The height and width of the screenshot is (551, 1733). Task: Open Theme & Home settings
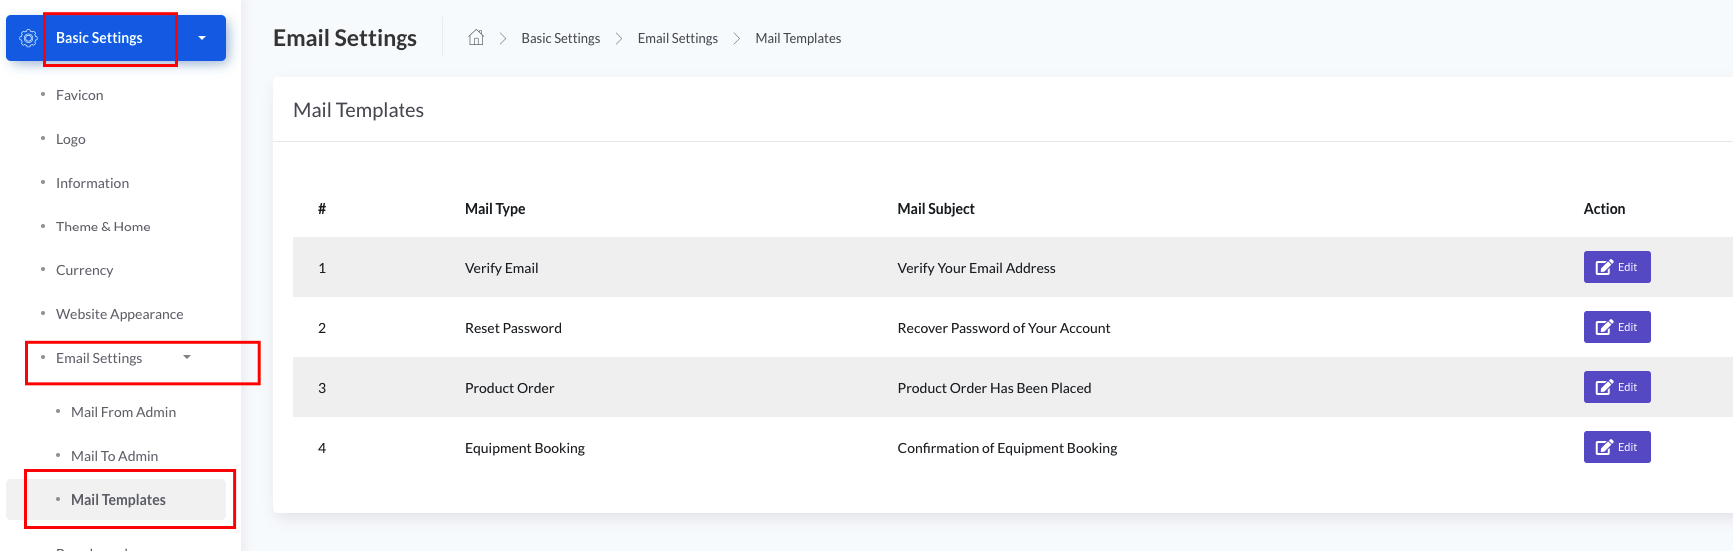pos(103,227)
